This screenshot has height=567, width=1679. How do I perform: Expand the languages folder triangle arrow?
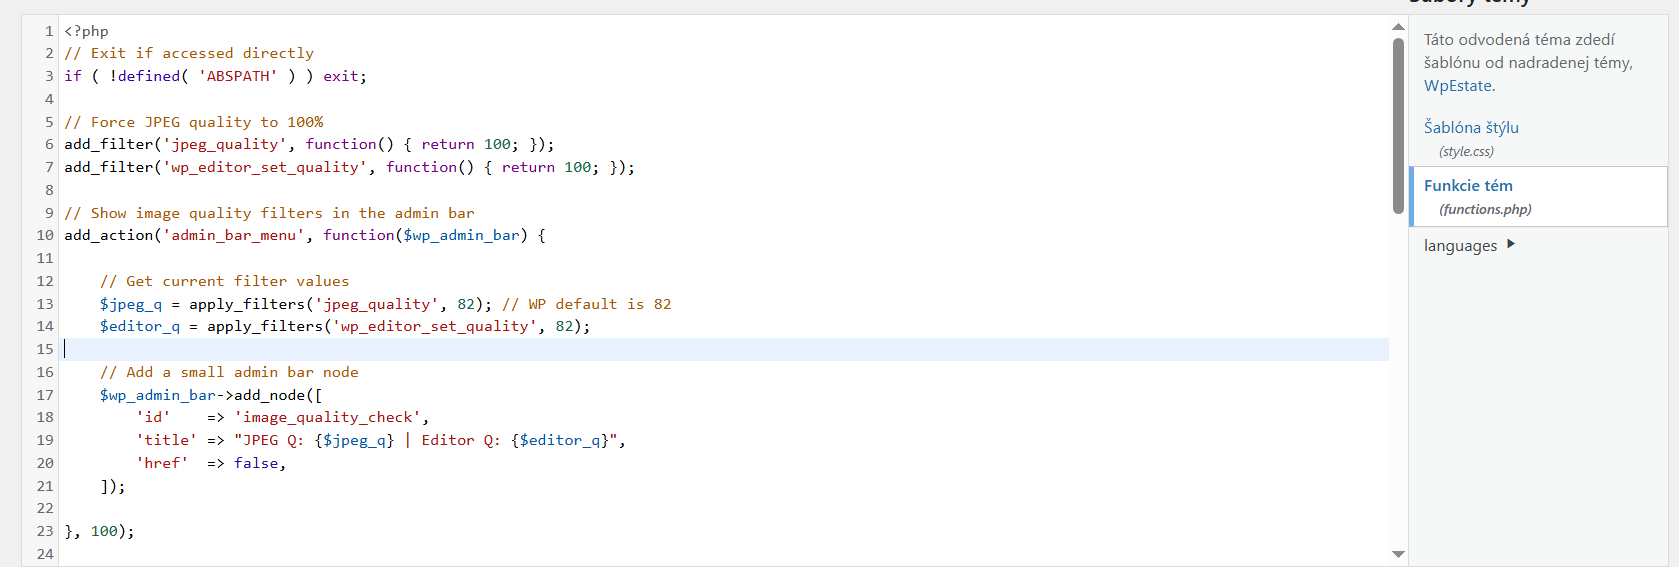pyautogui.click(x=1510, y=244)
